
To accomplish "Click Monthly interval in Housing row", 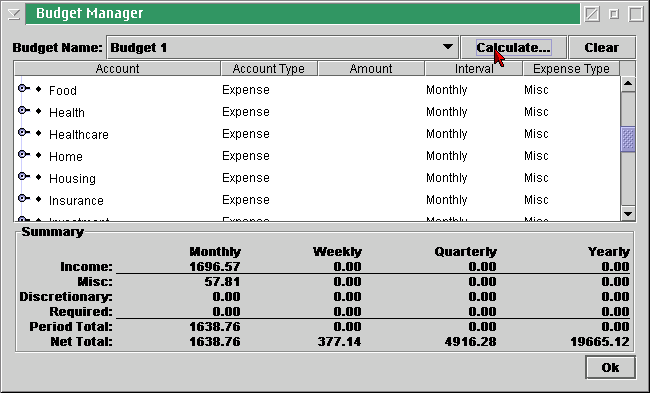I will coord(446,178).
